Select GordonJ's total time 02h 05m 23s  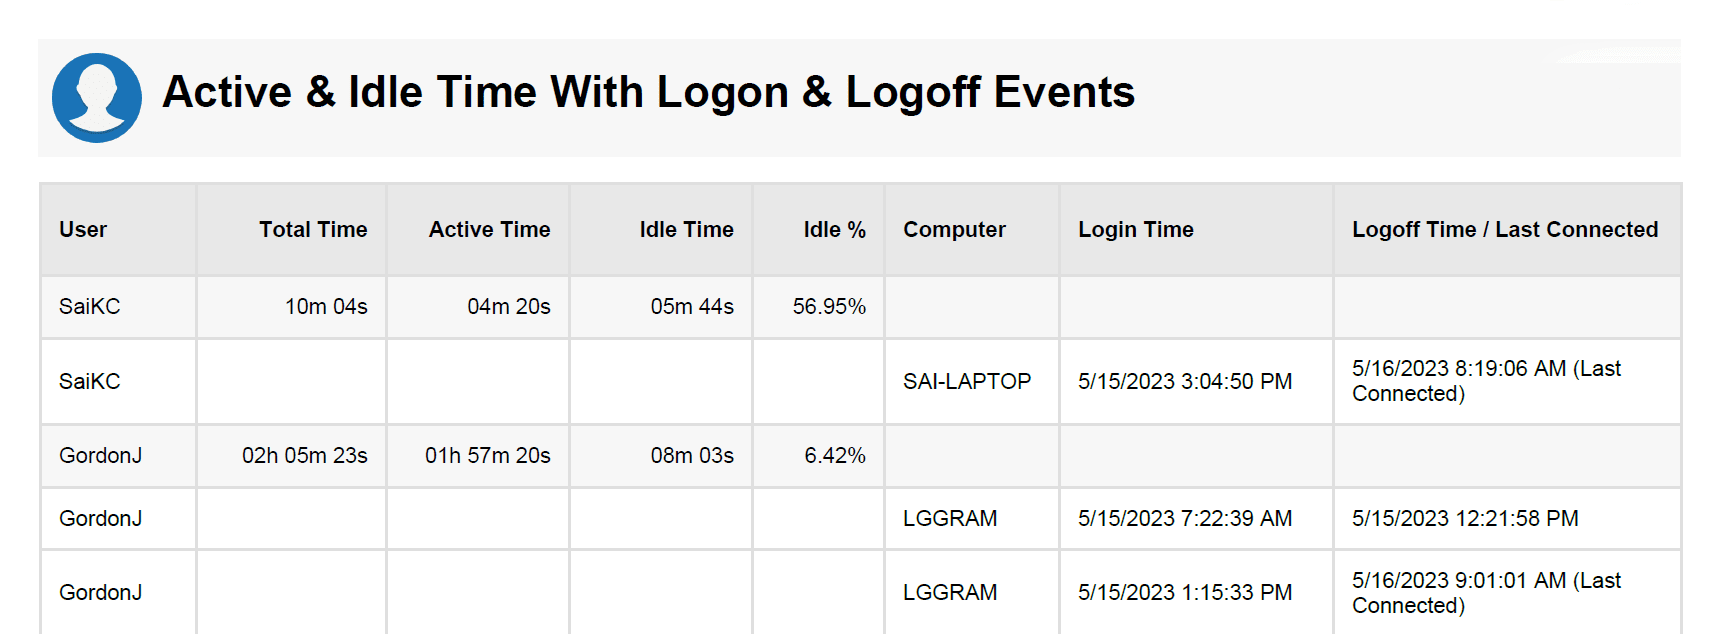click(x=304, y=456)
